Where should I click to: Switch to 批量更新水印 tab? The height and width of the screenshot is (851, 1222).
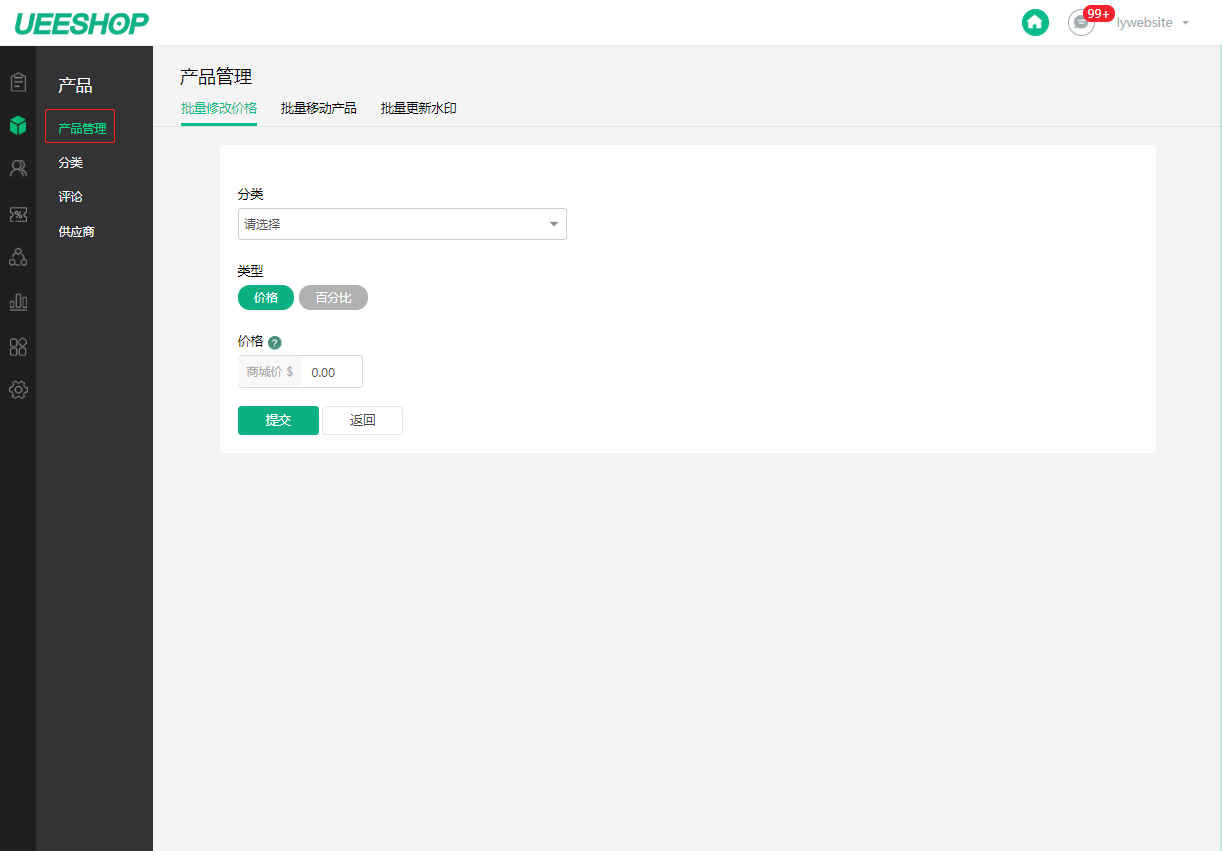(x=419, y=108)
